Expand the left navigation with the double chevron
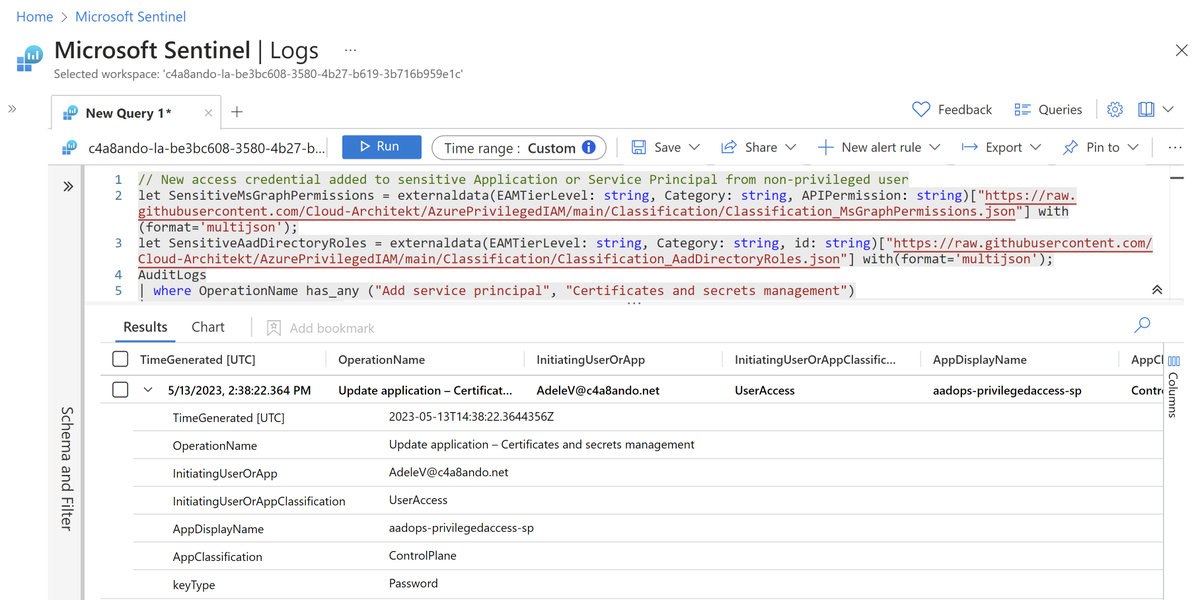The image size is (1200, 600). coord(12,109)
